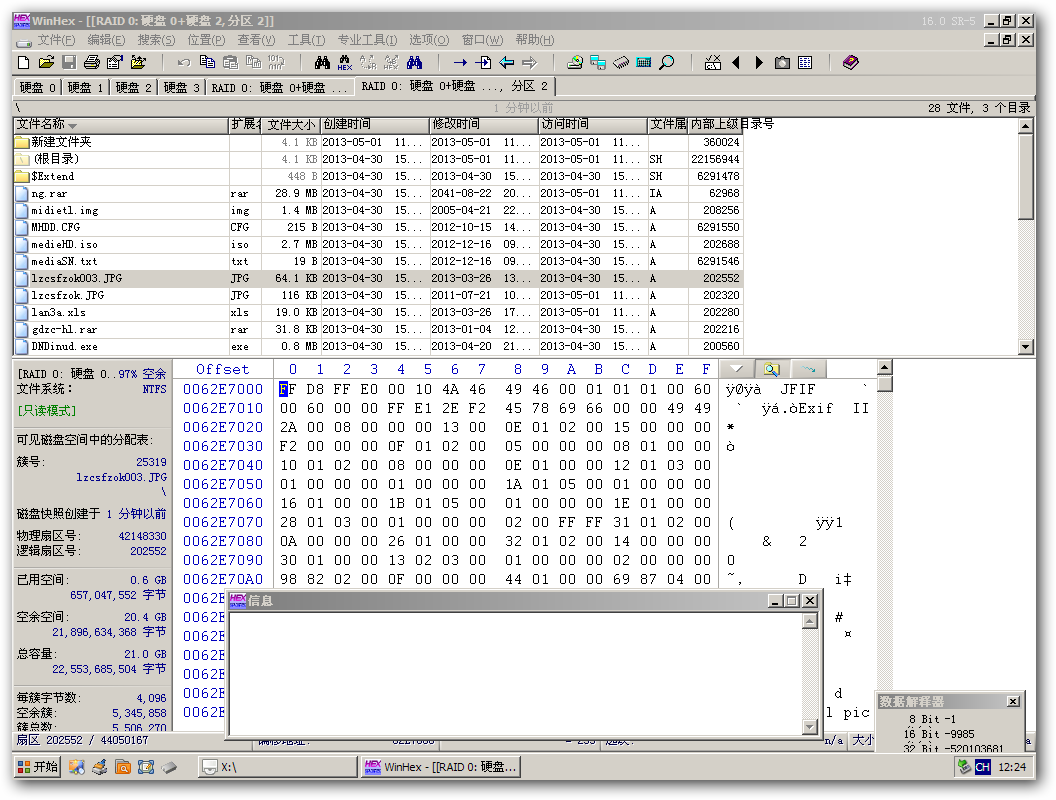1056x800 pixels.
Task: Open the 搜索(S) menu
Action: pos(156,40)
